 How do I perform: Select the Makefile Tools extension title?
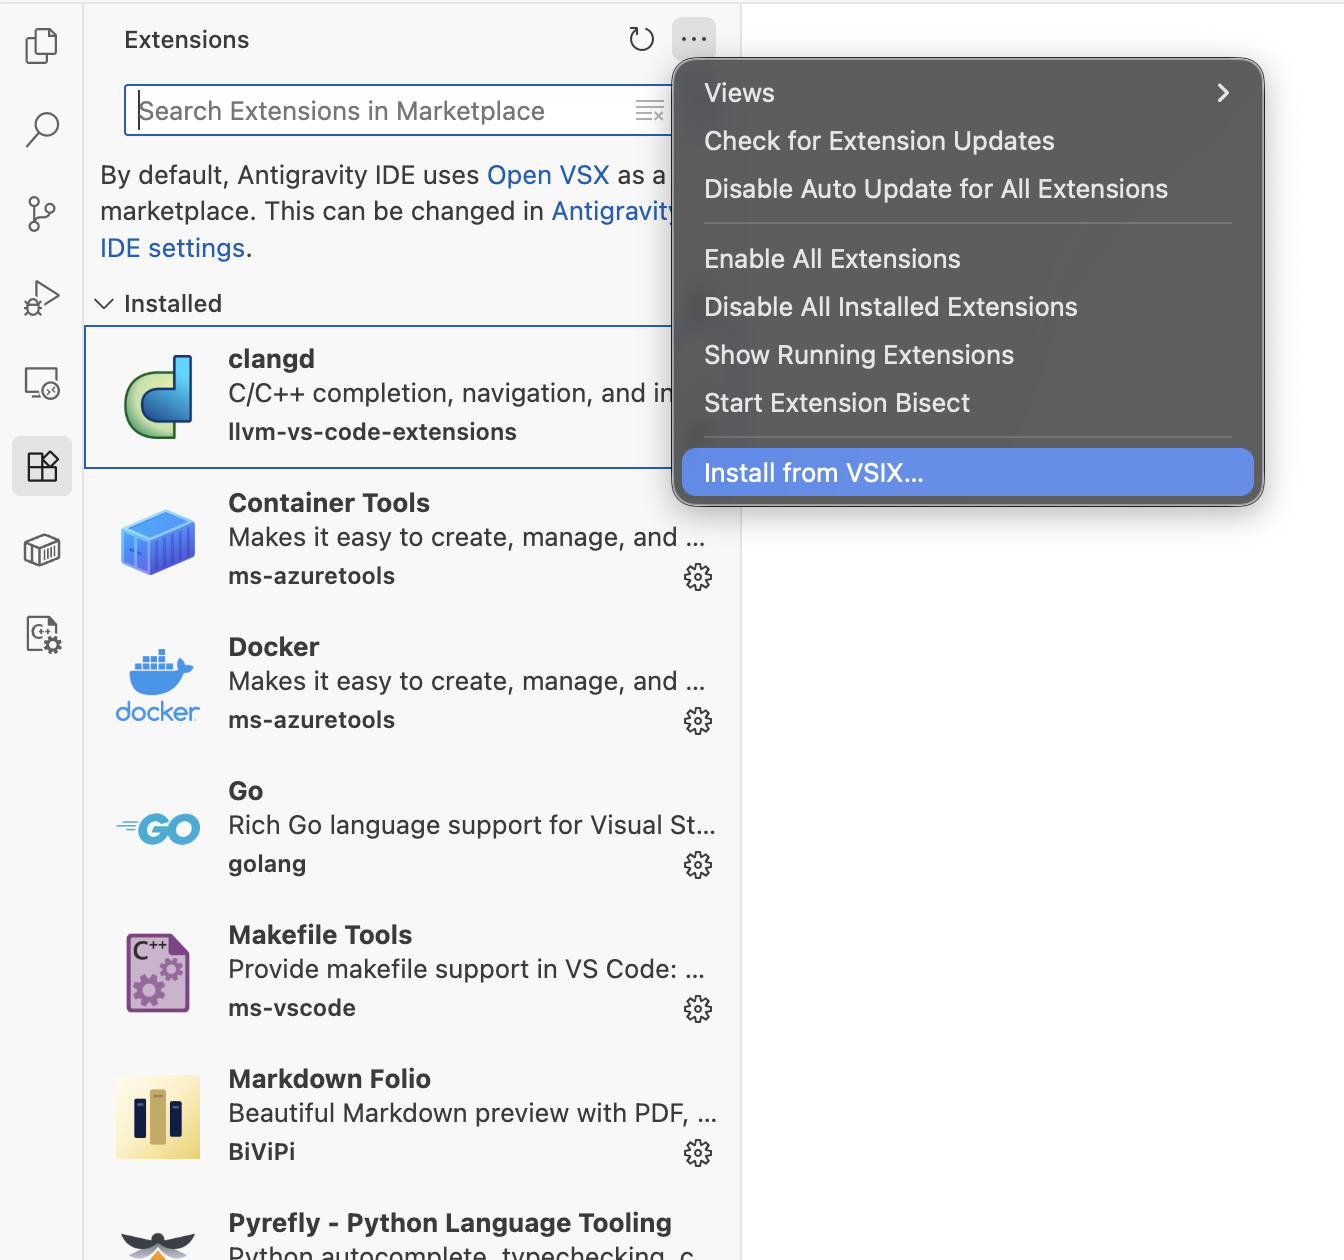(320, 935)
